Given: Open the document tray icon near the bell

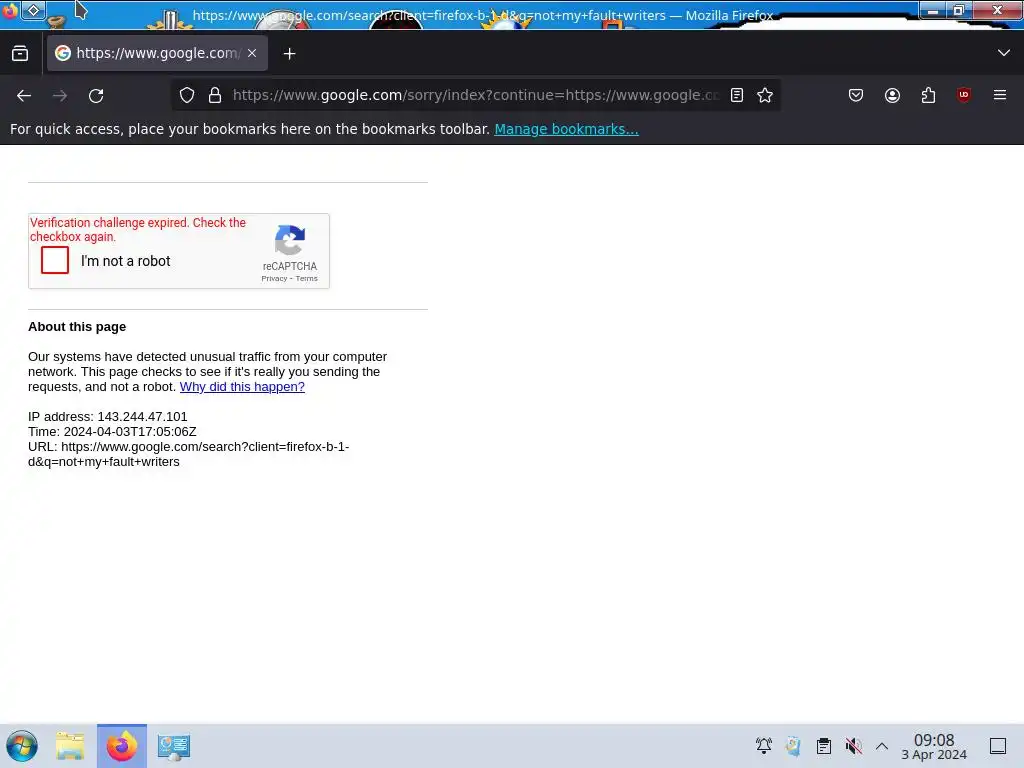Looking at the screenshot, I should (793, 746).
